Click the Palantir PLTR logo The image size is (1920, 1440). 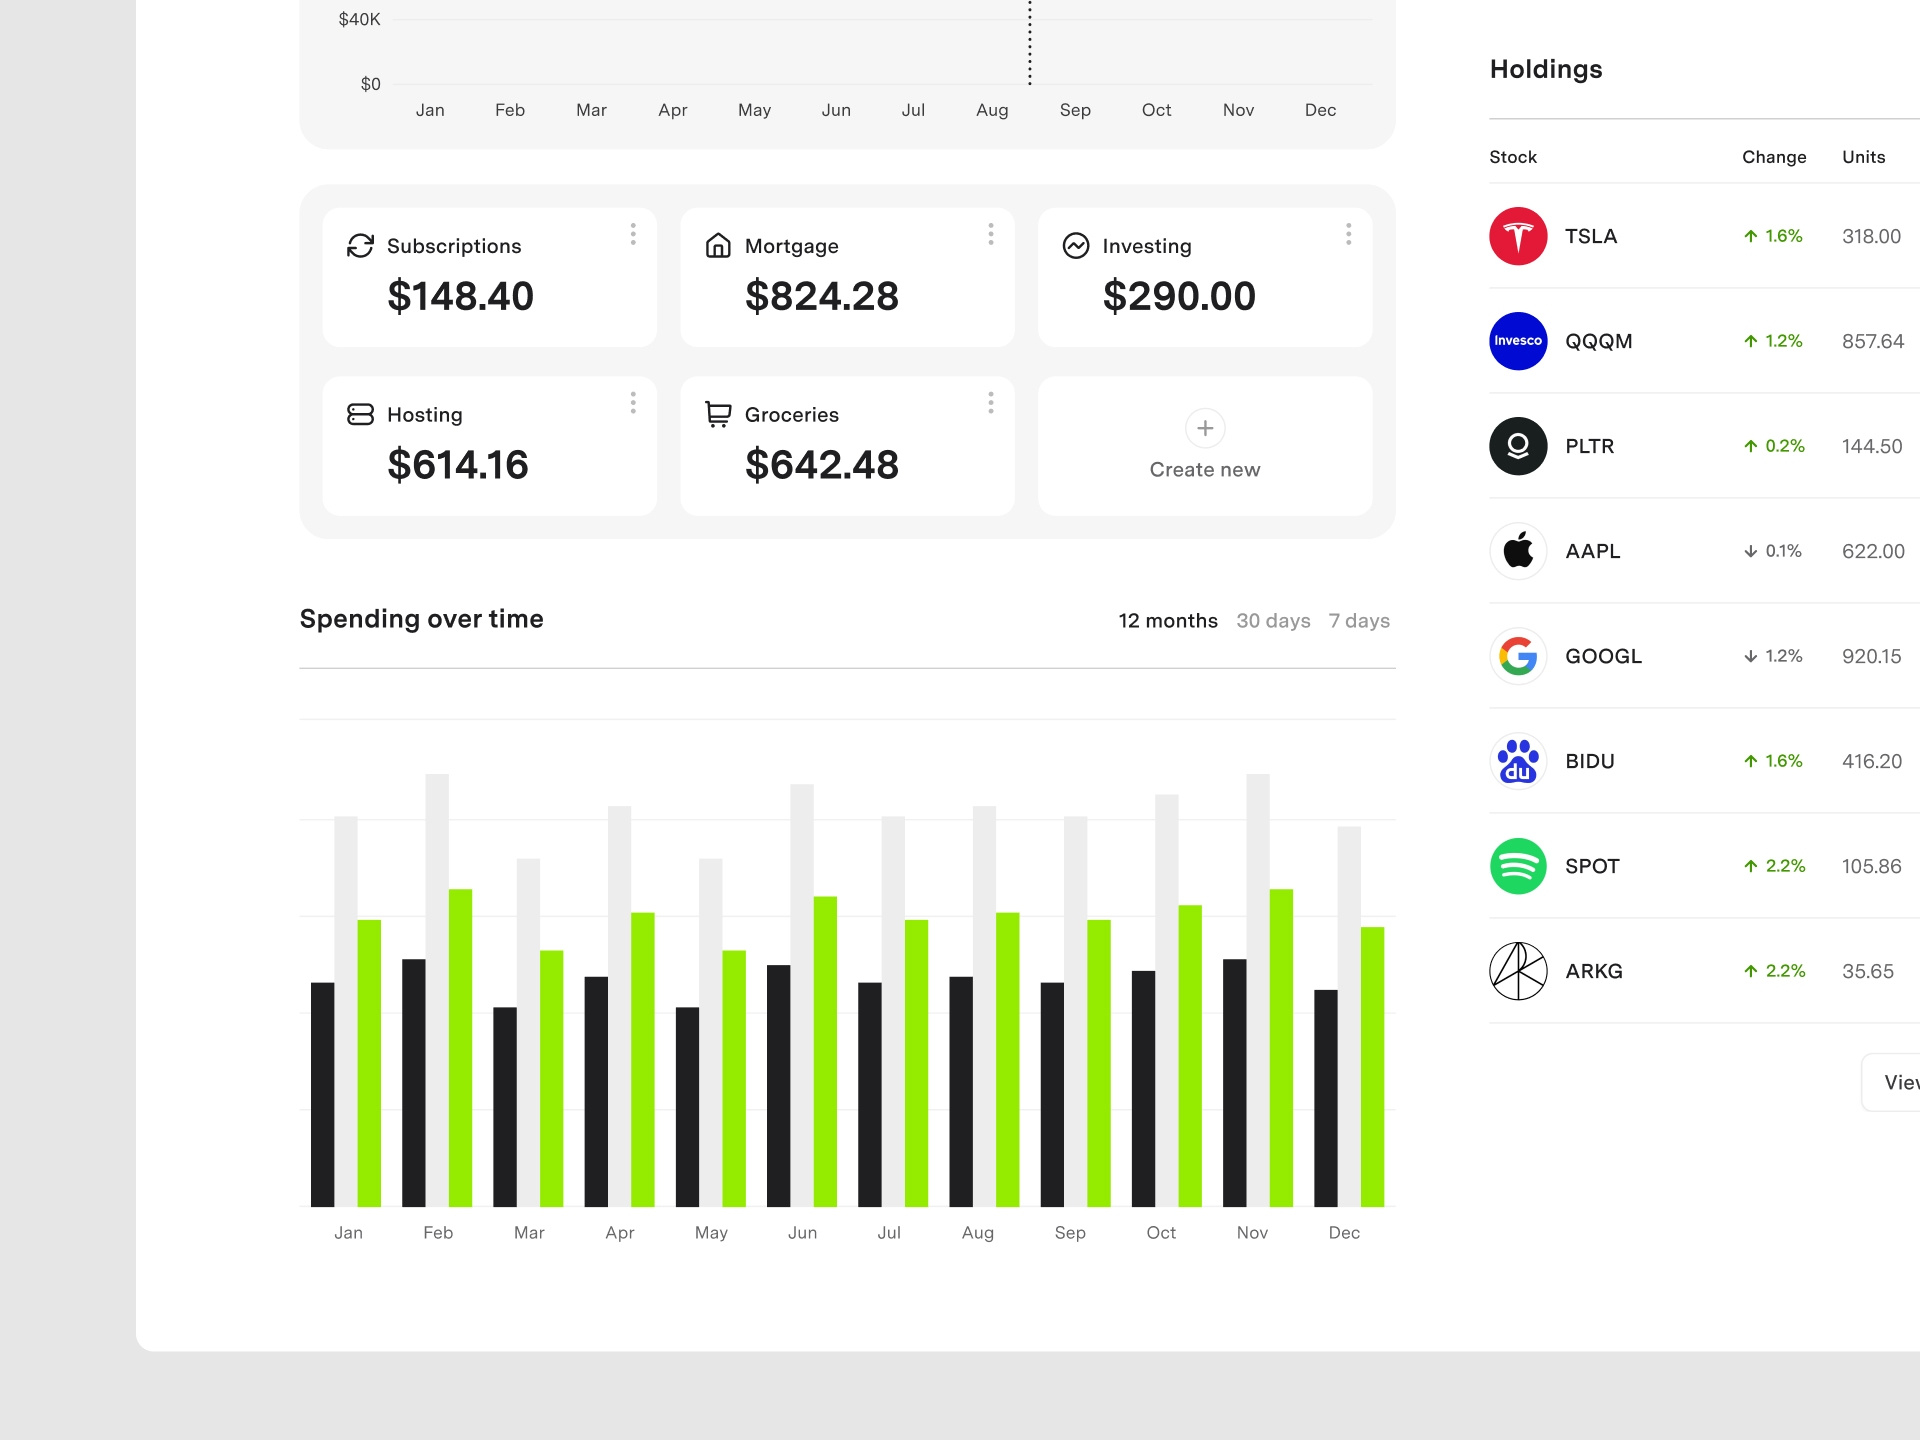(1517, 446)
